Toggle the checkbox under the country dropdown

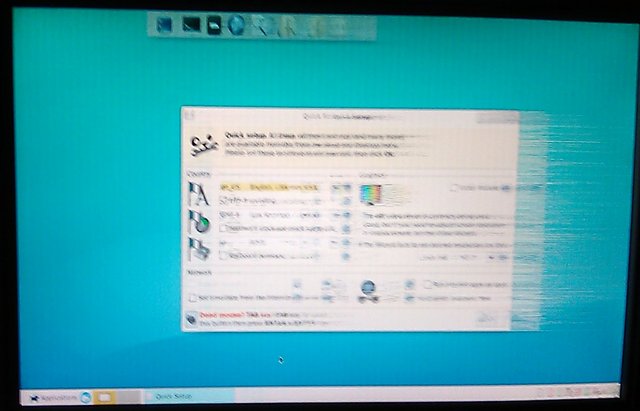(224, 200)
